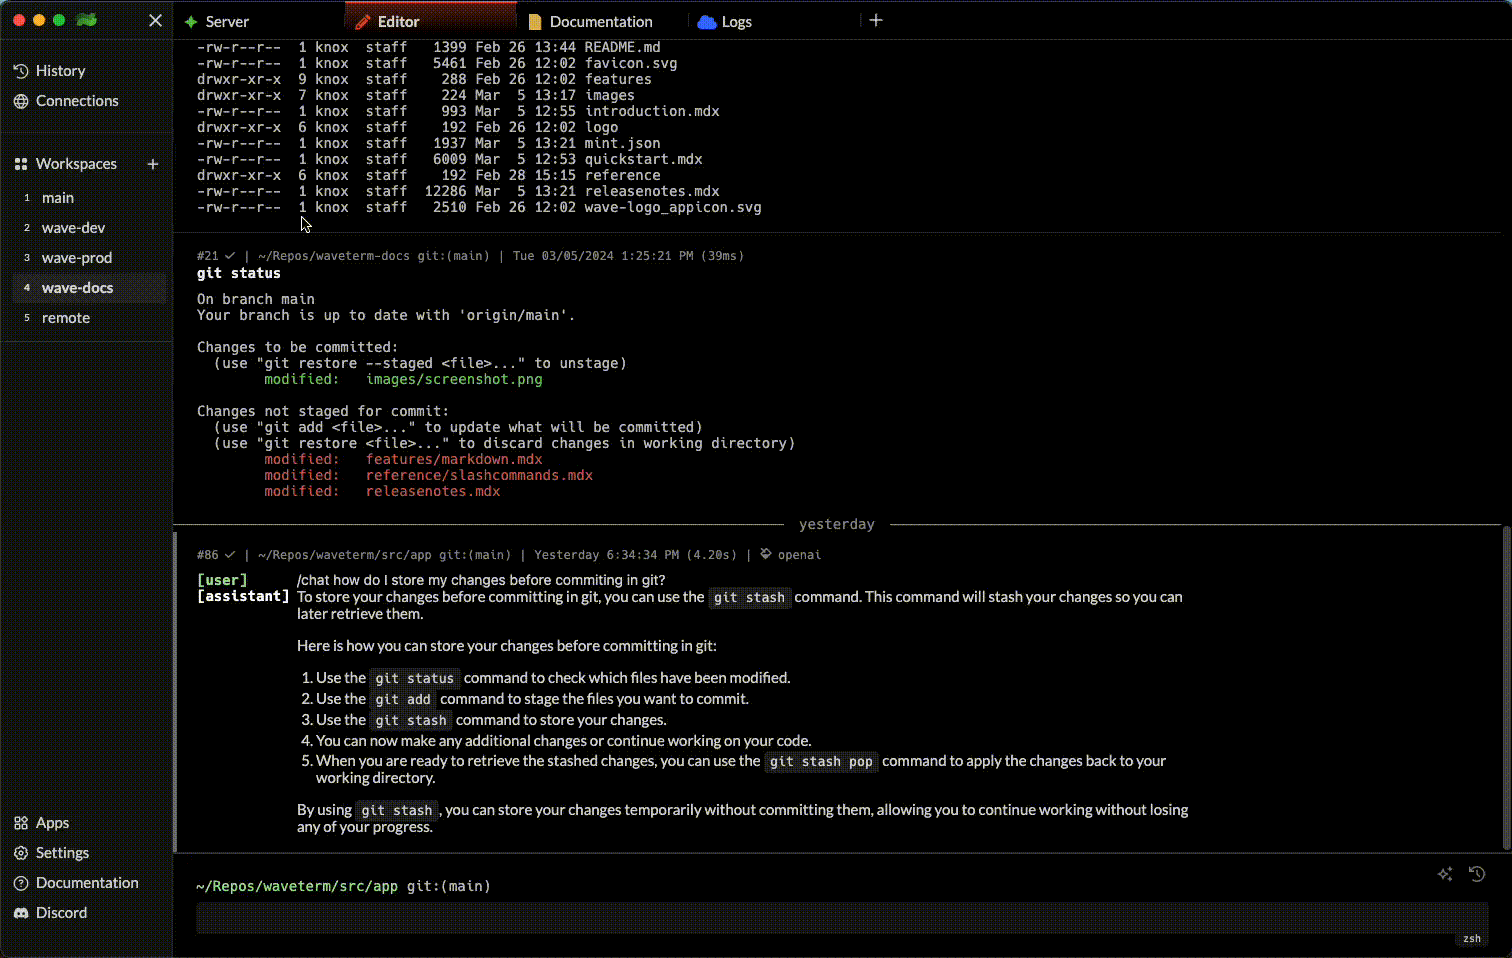Click 'mint.json' in file listing

point(622,143)
